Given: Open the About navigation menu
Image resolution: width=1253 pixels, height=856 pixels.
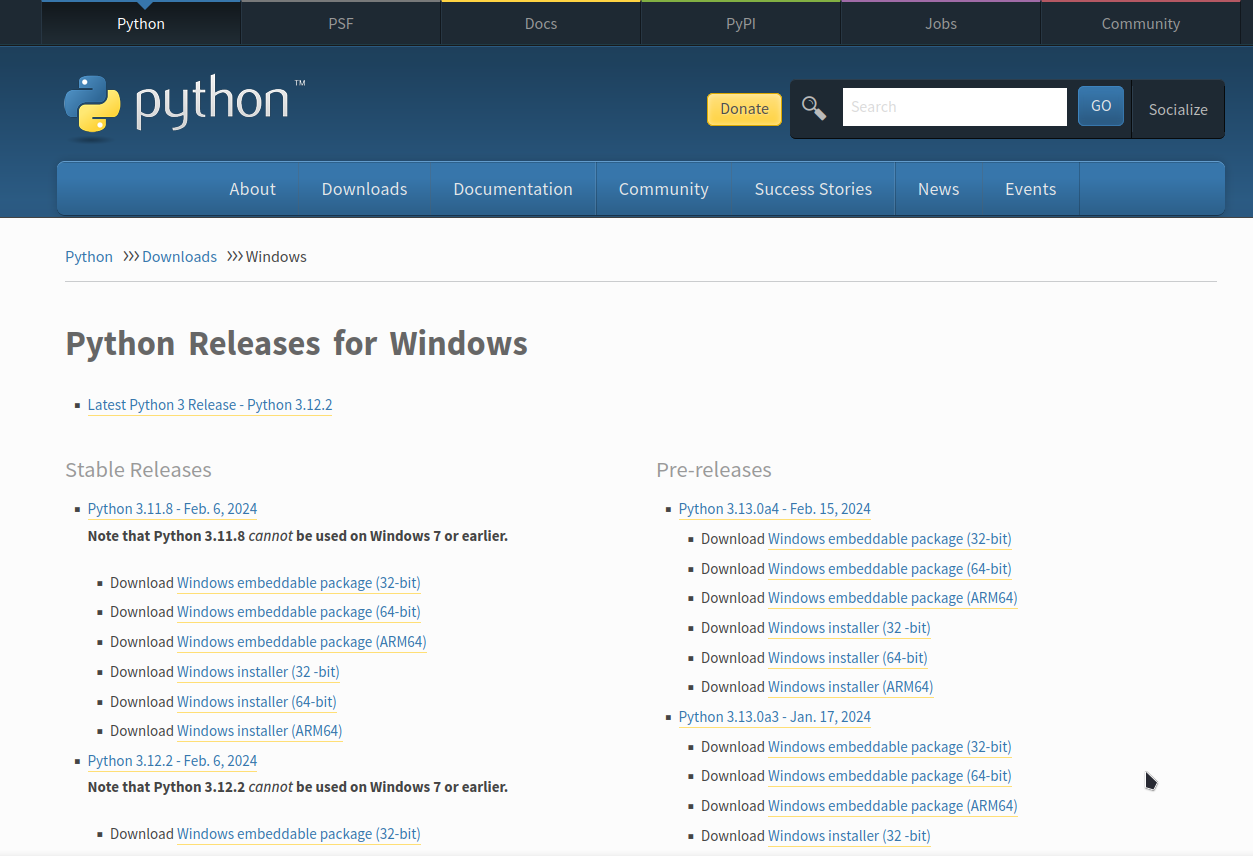Looking at the screenshot, I should click(252, 189).
